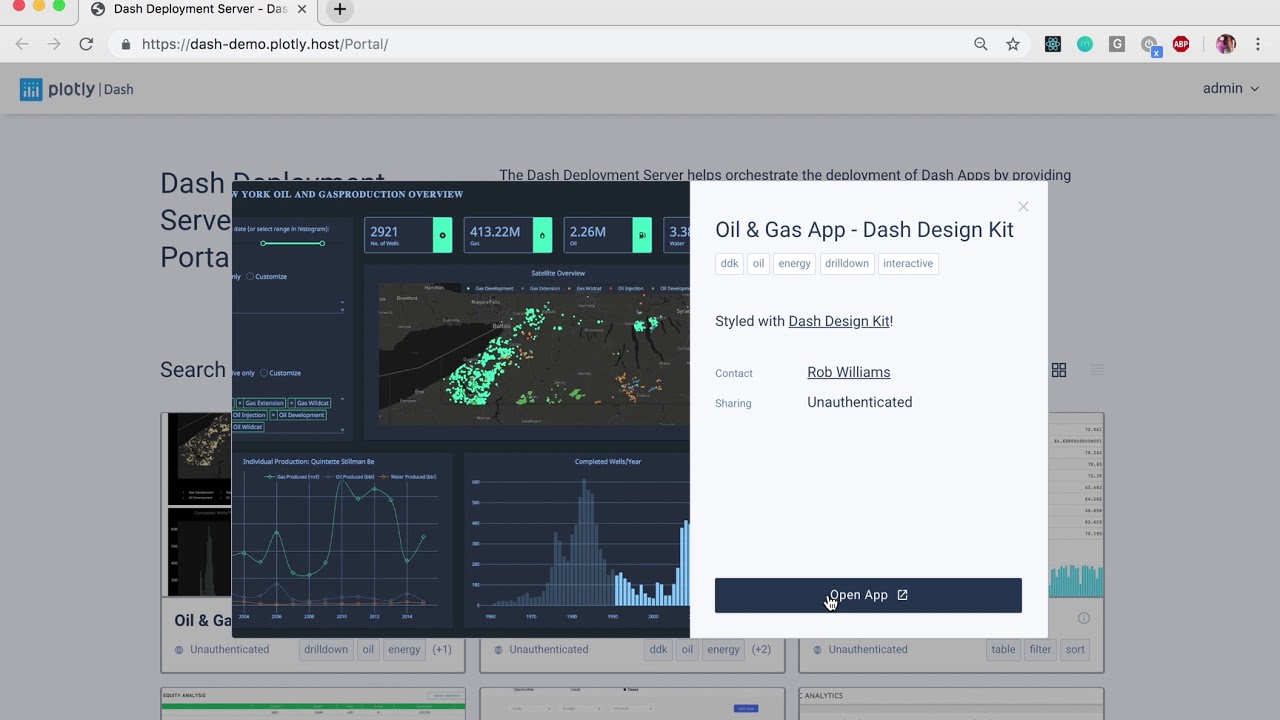Screen dimensions: 1280x720
Task: View site info via lock icon
Action: pos(126,44)
